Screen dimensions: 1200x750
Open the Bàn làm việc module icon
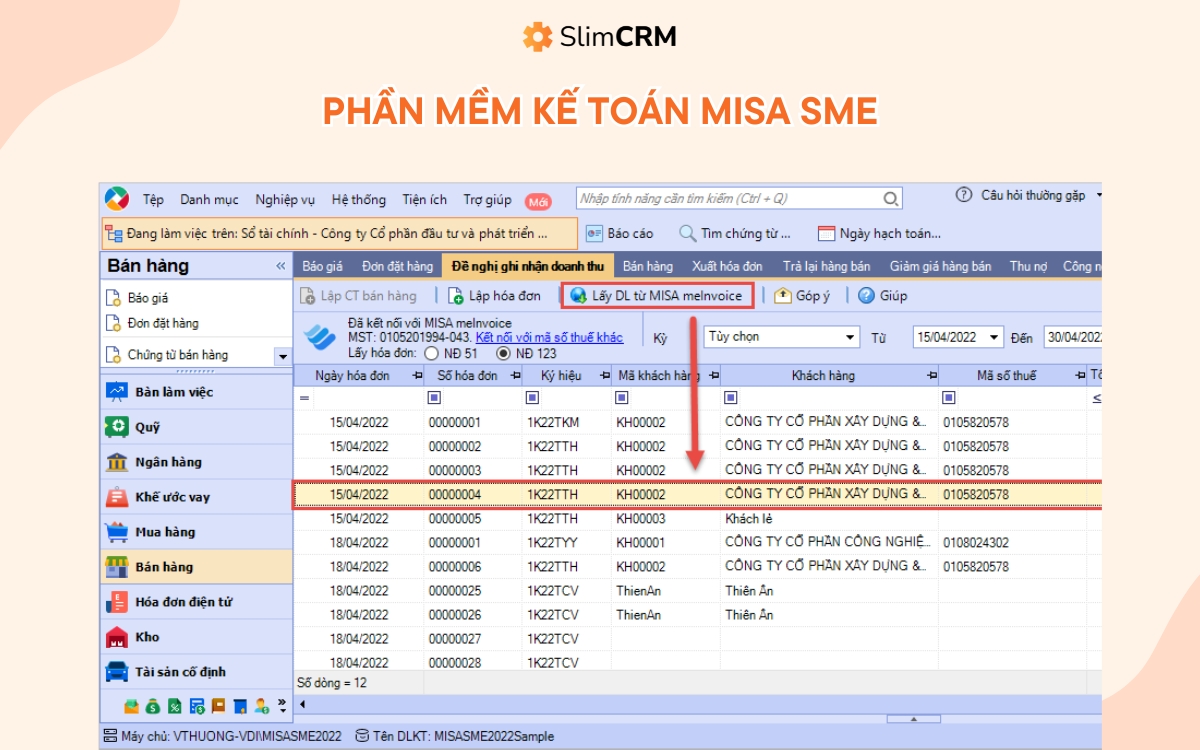pyautogui.click(x=118, y=392)
